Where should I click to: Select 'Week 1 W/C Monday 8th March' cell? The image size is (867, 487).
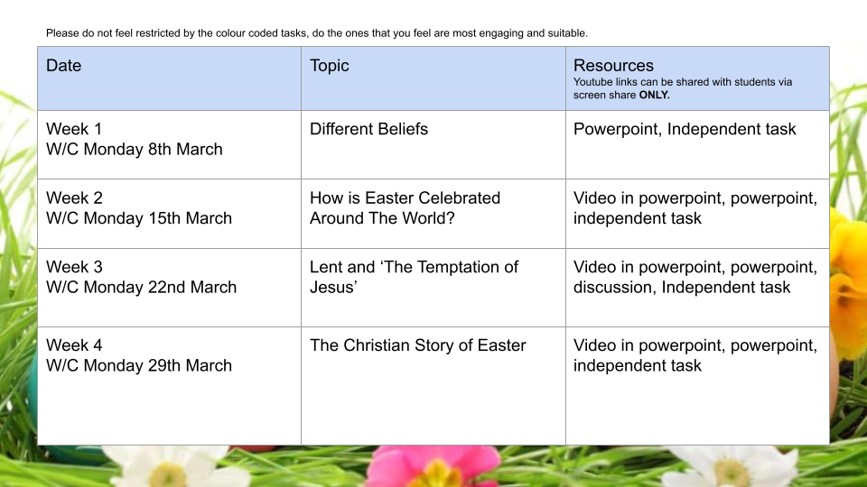(169, 145)
